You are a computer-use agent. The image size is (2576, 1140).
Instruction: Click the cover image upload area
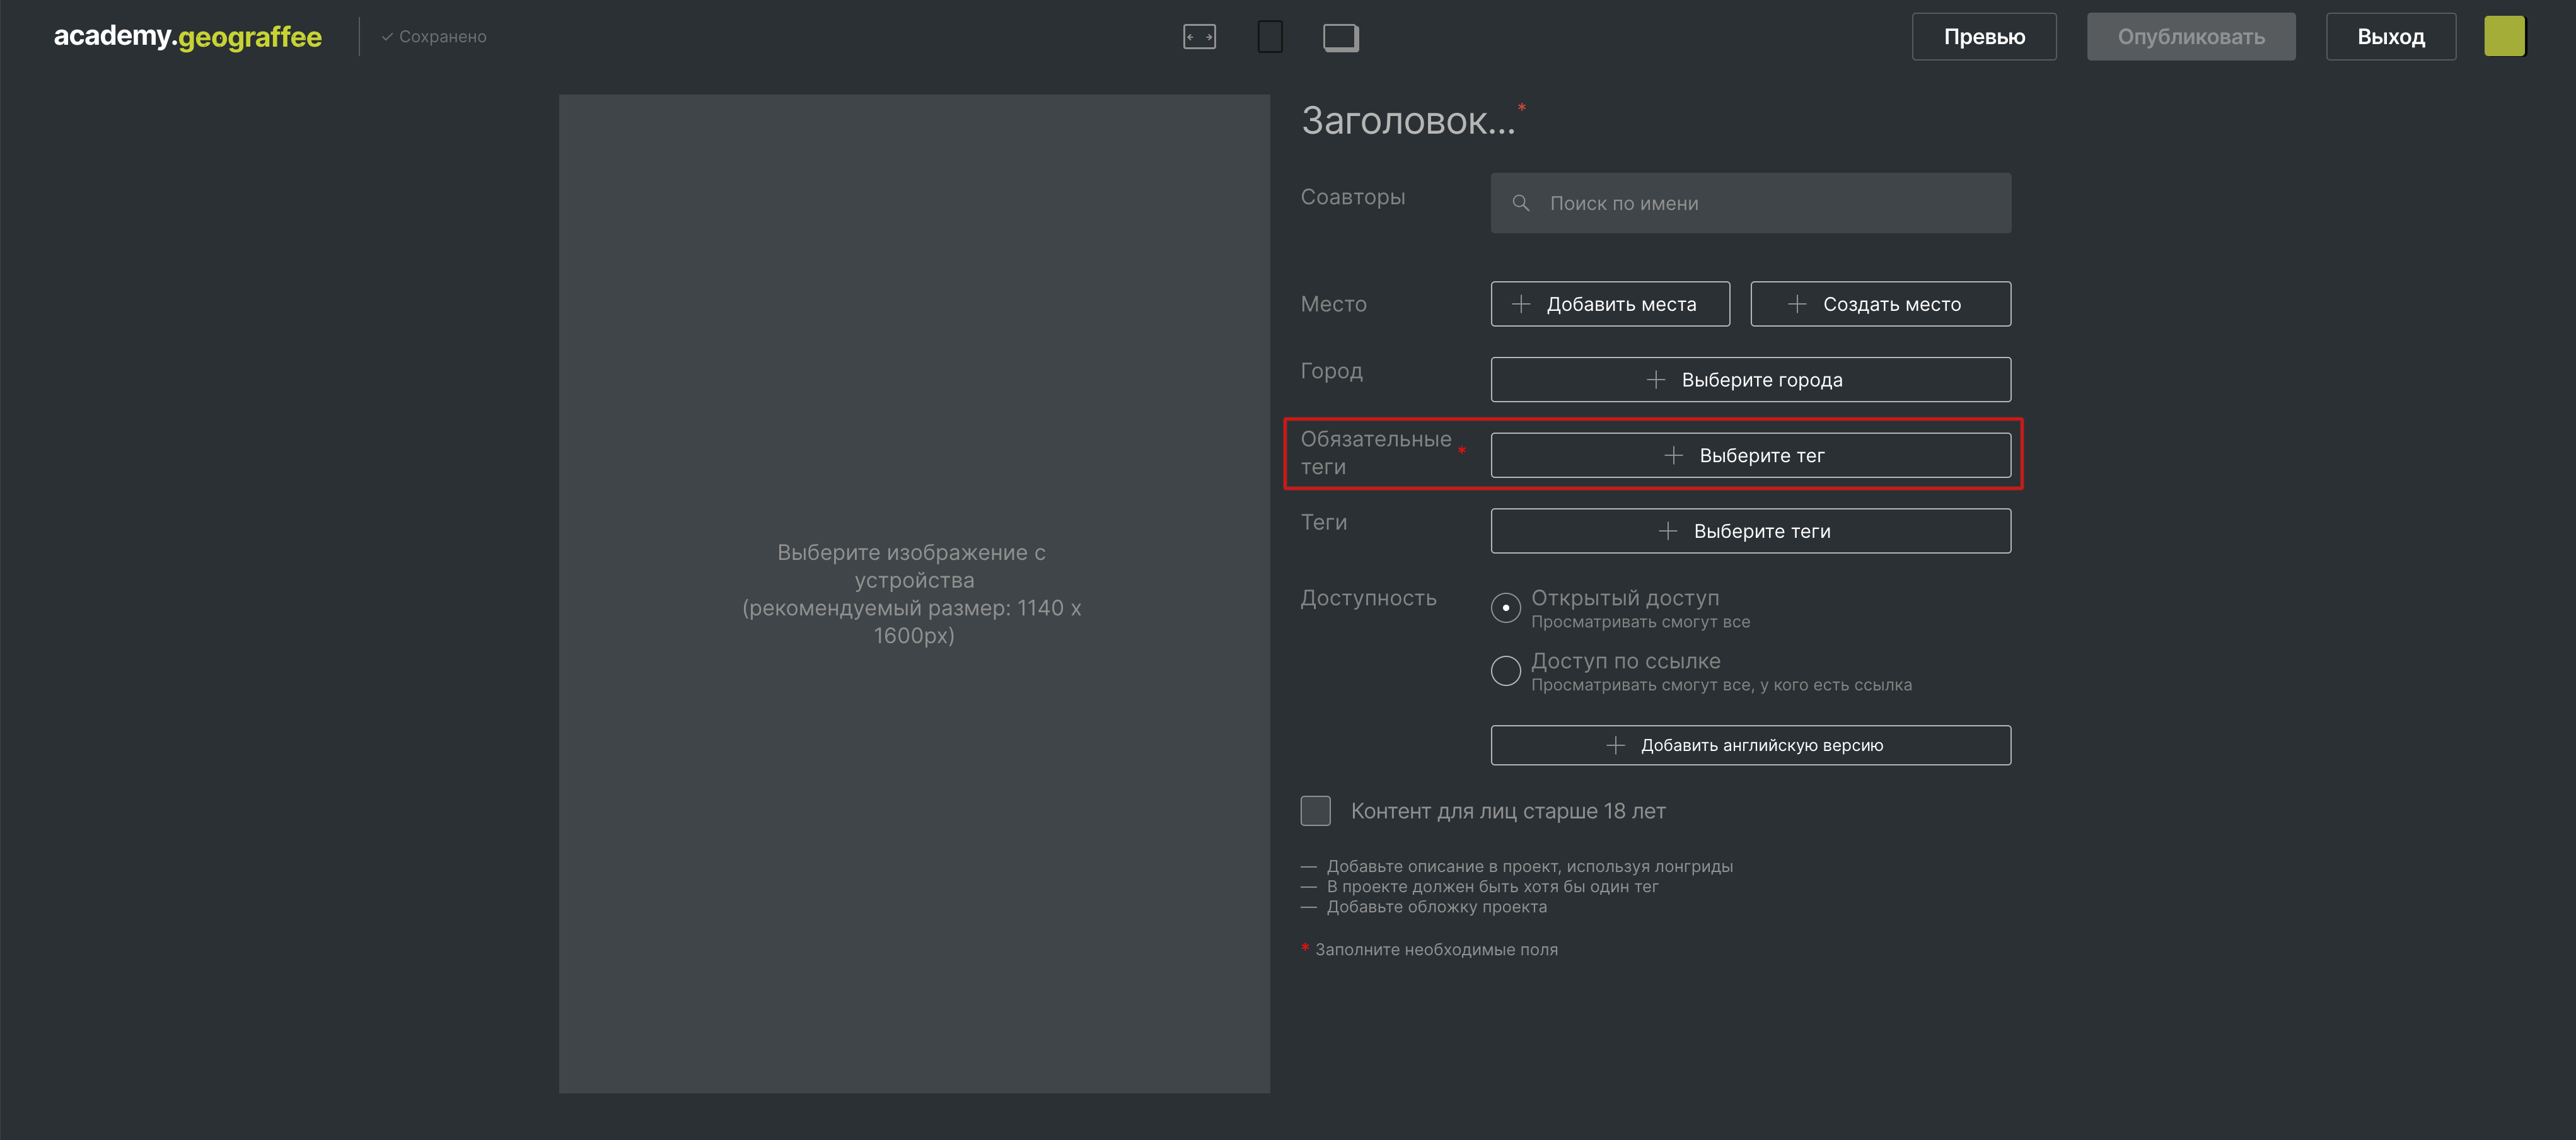coord(914,594)
